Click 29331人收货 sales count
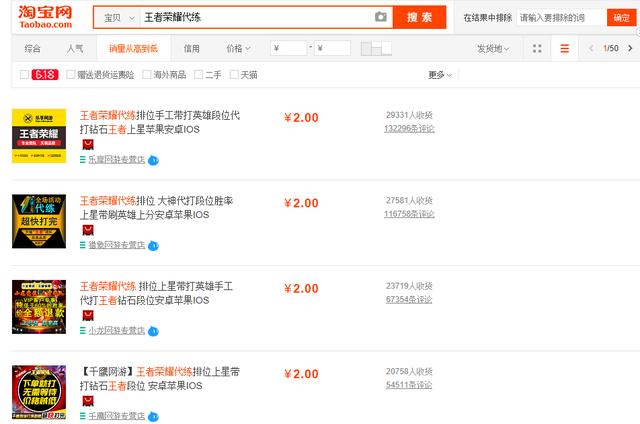The height and width of the screenshot is (424, 640). point(409,115)
